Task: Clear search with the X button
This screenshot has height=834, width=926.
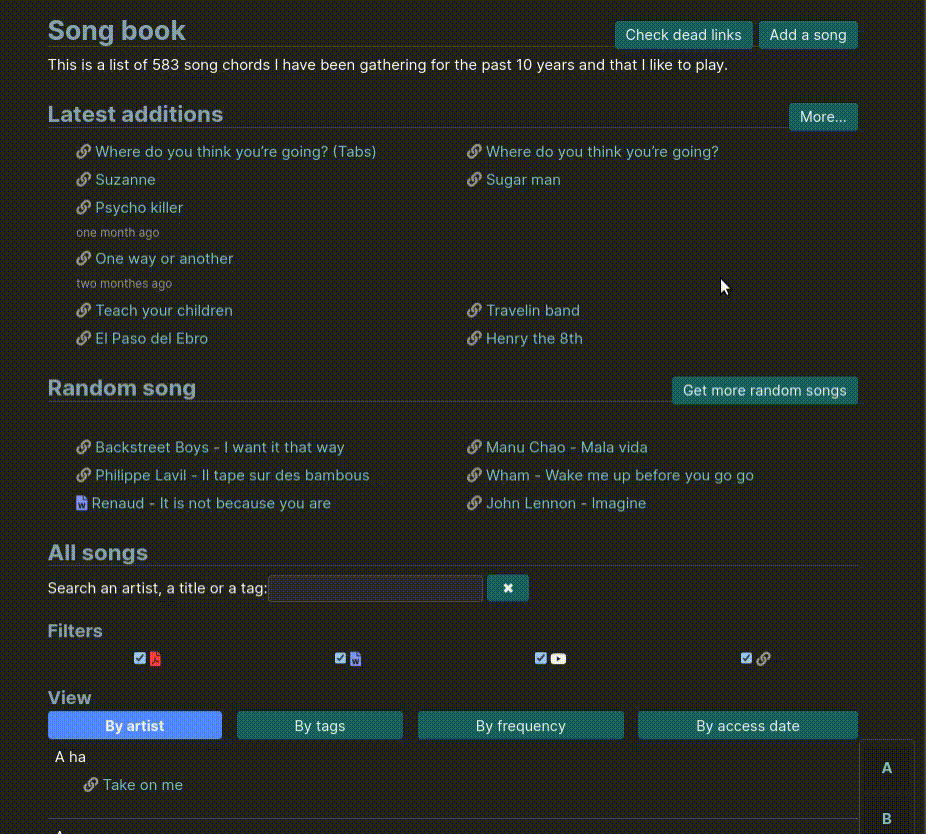Action: [508, 588]
